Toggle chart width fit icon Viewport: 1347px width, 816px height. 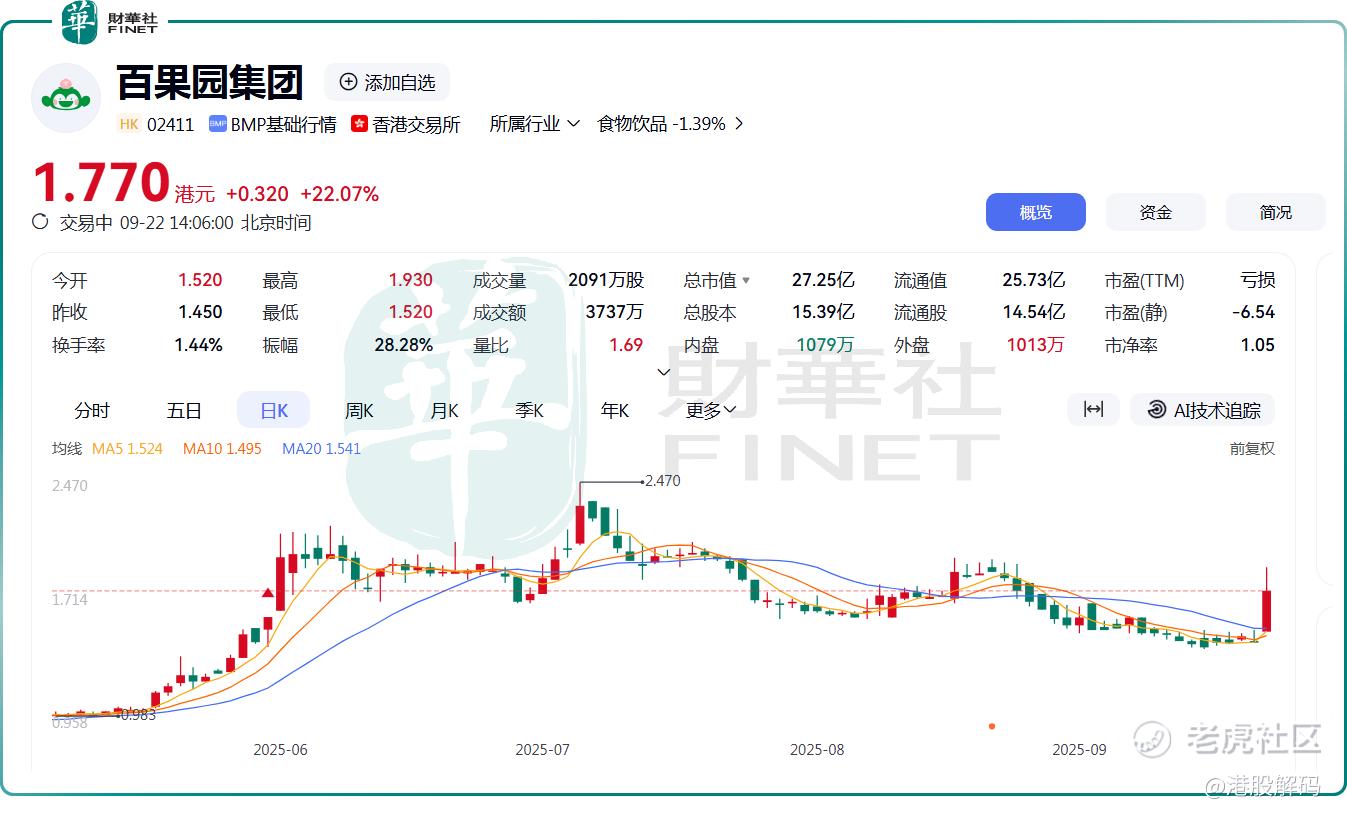(1094, 409)
